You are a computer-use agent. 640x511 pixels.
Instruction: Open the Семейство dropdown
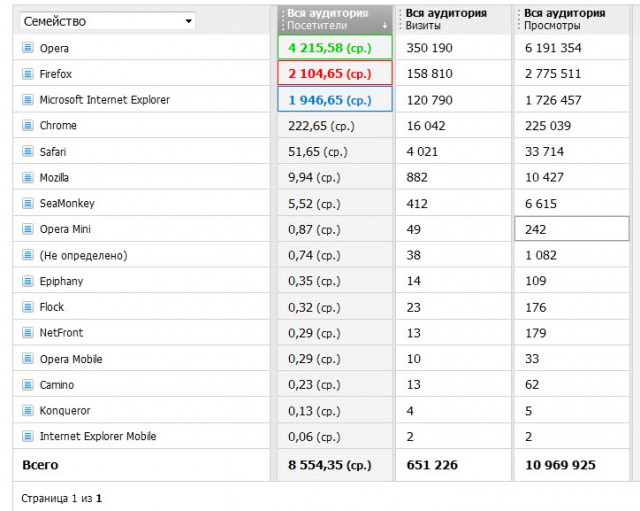pos(107,21)
